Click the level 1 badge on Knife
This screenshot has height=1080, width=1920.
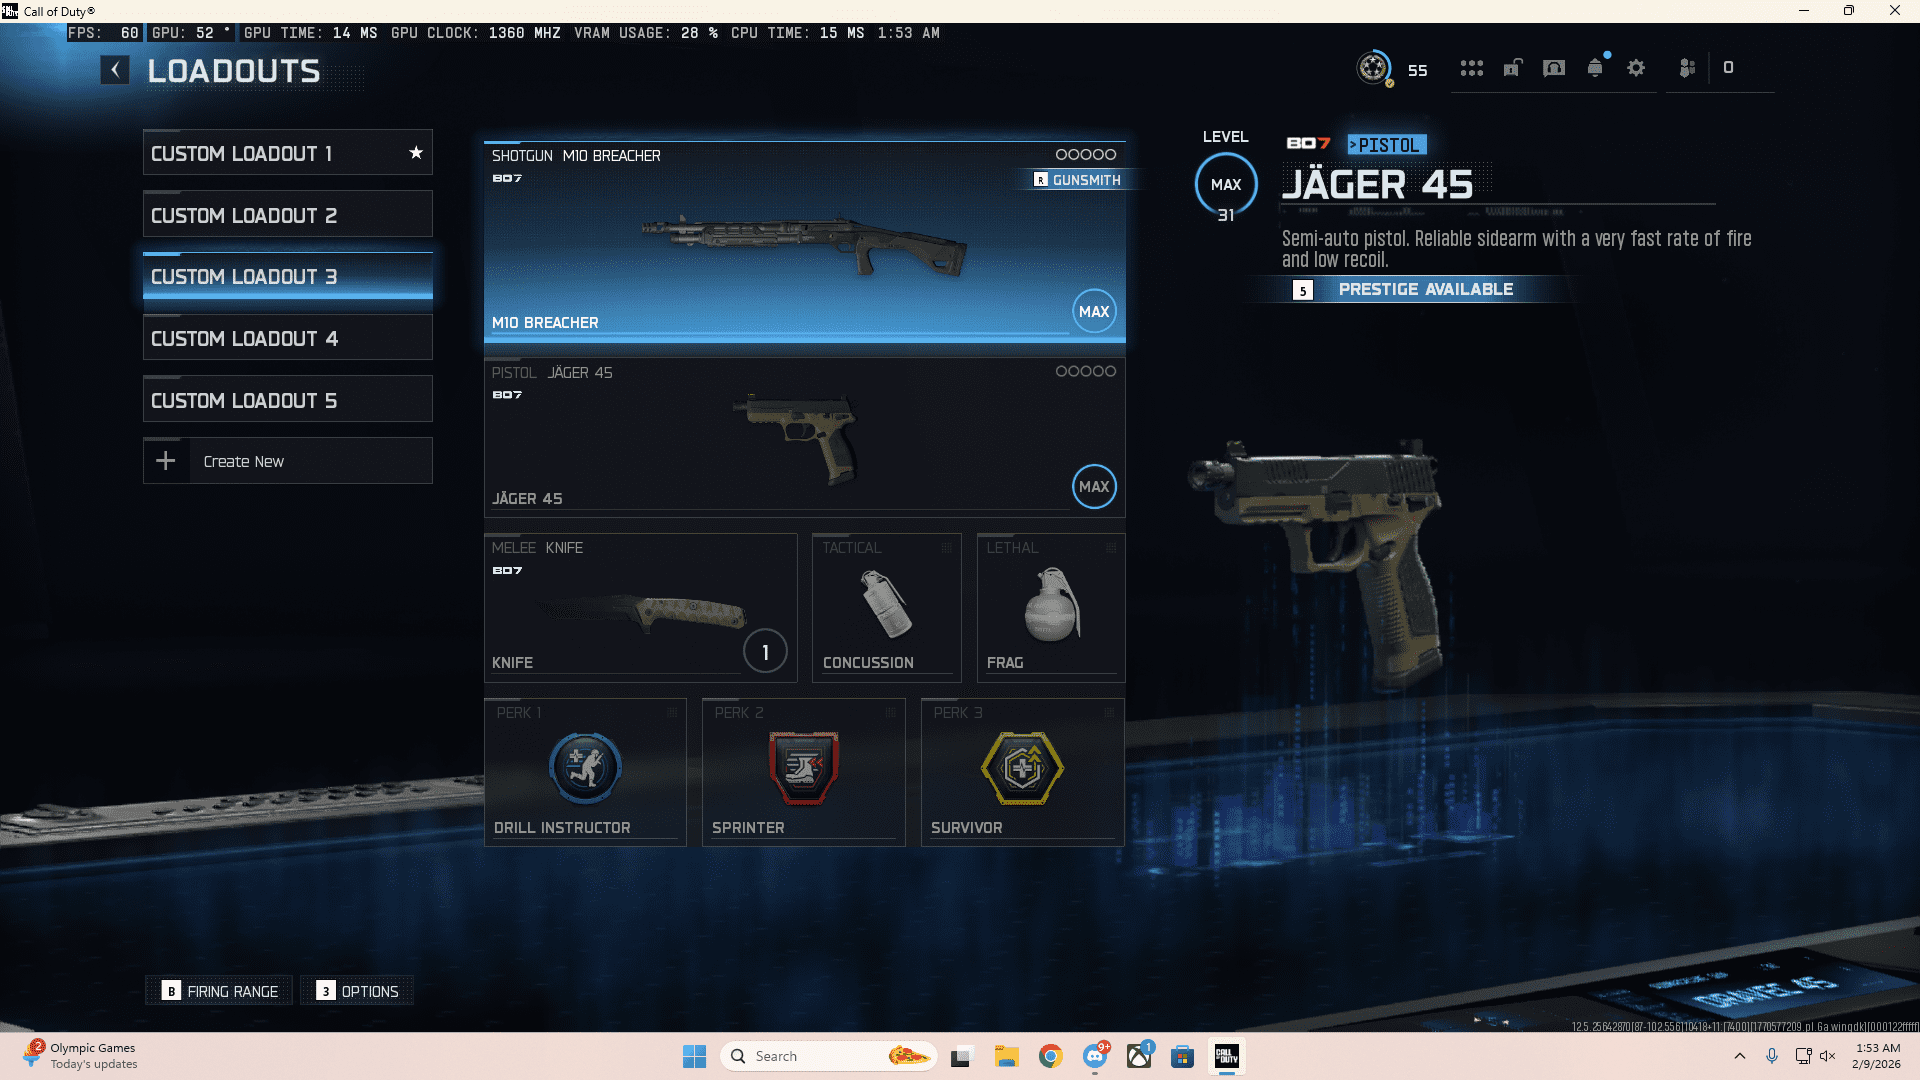pos(765,652)
